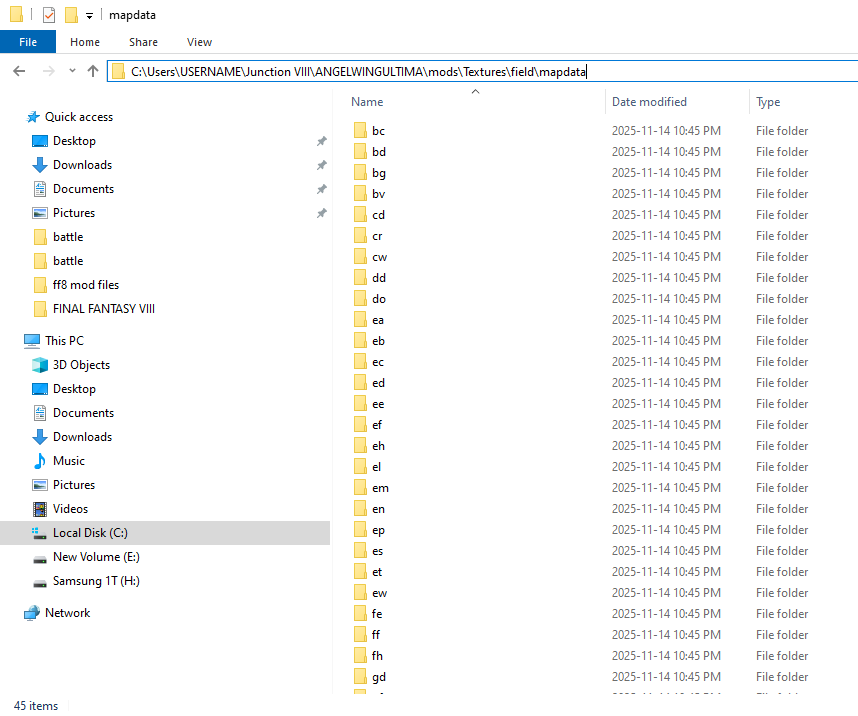Open Music folder under This PC
This screenshot has width=858, height=716.
(68, 461)
